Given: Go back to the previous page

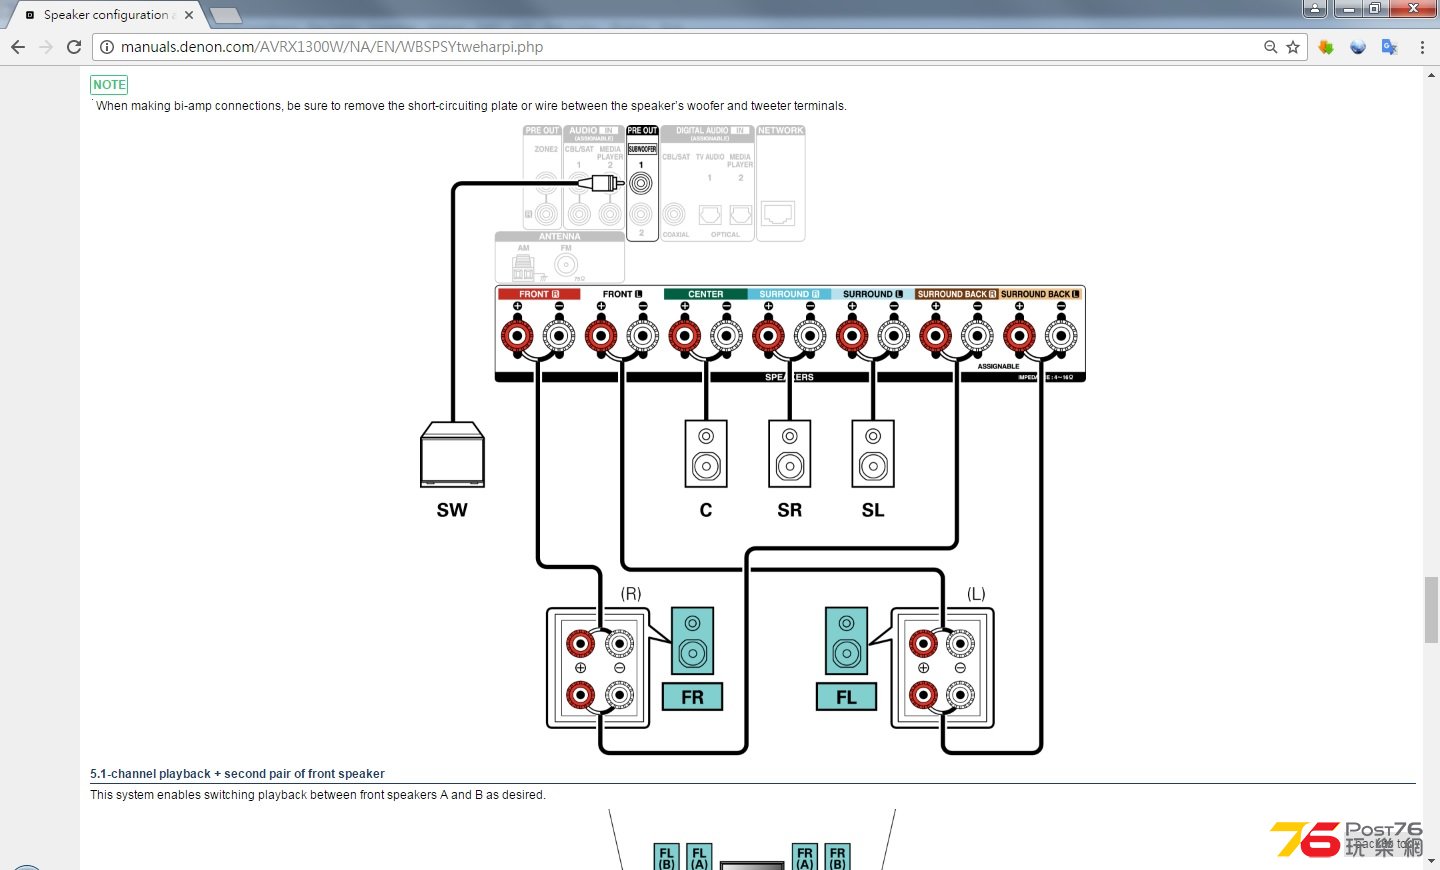Looking at the screenshot, I should [x=17, y=47].
